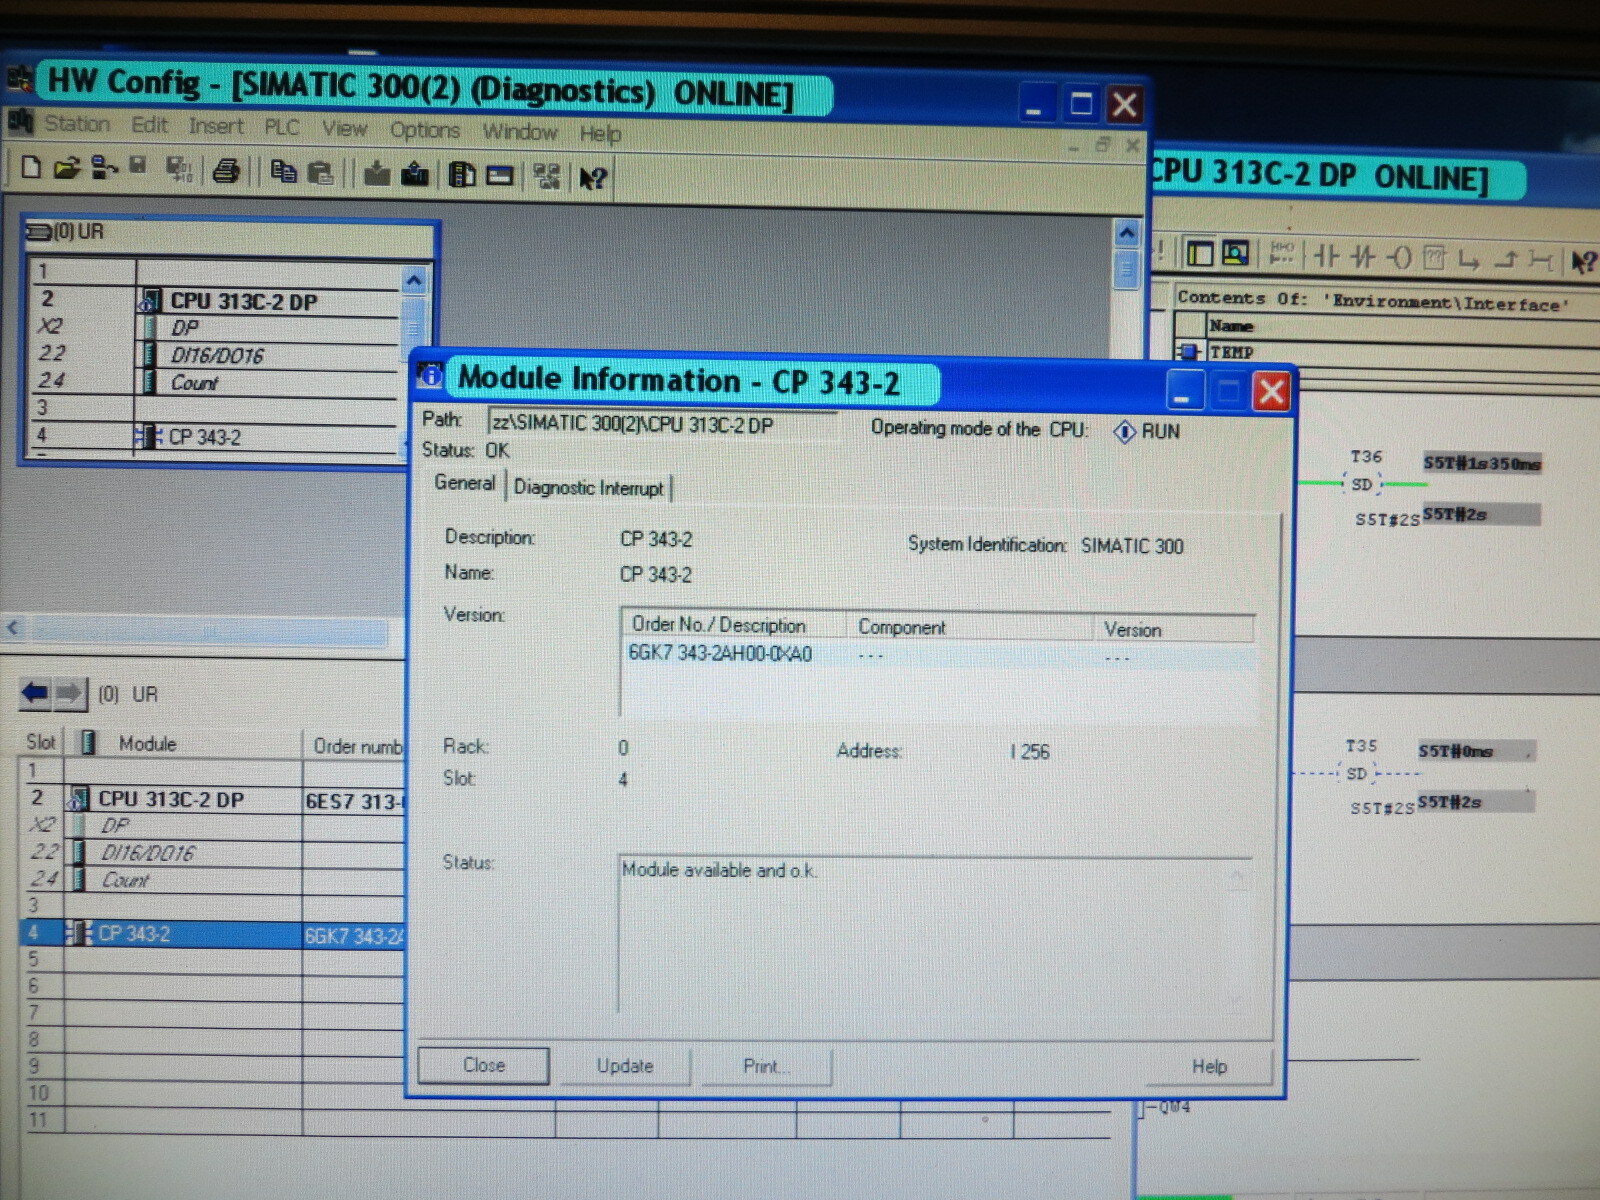This screenshot has width=1600, height=1200.
Task: Click the station pane vertical scroll up arrow
Action: pos(1127,233)
